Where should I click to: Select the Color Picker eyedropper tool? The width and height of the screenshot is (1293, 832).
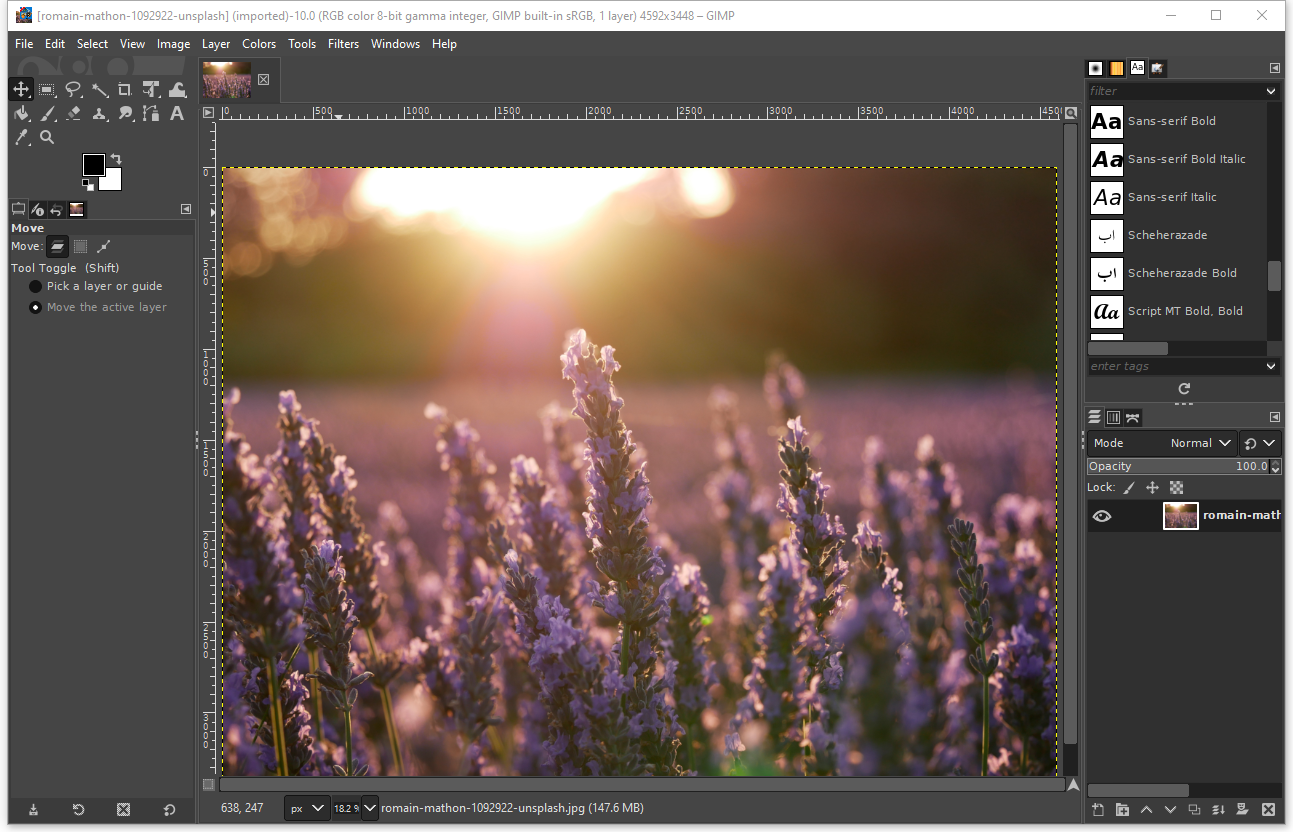point(22,138)
